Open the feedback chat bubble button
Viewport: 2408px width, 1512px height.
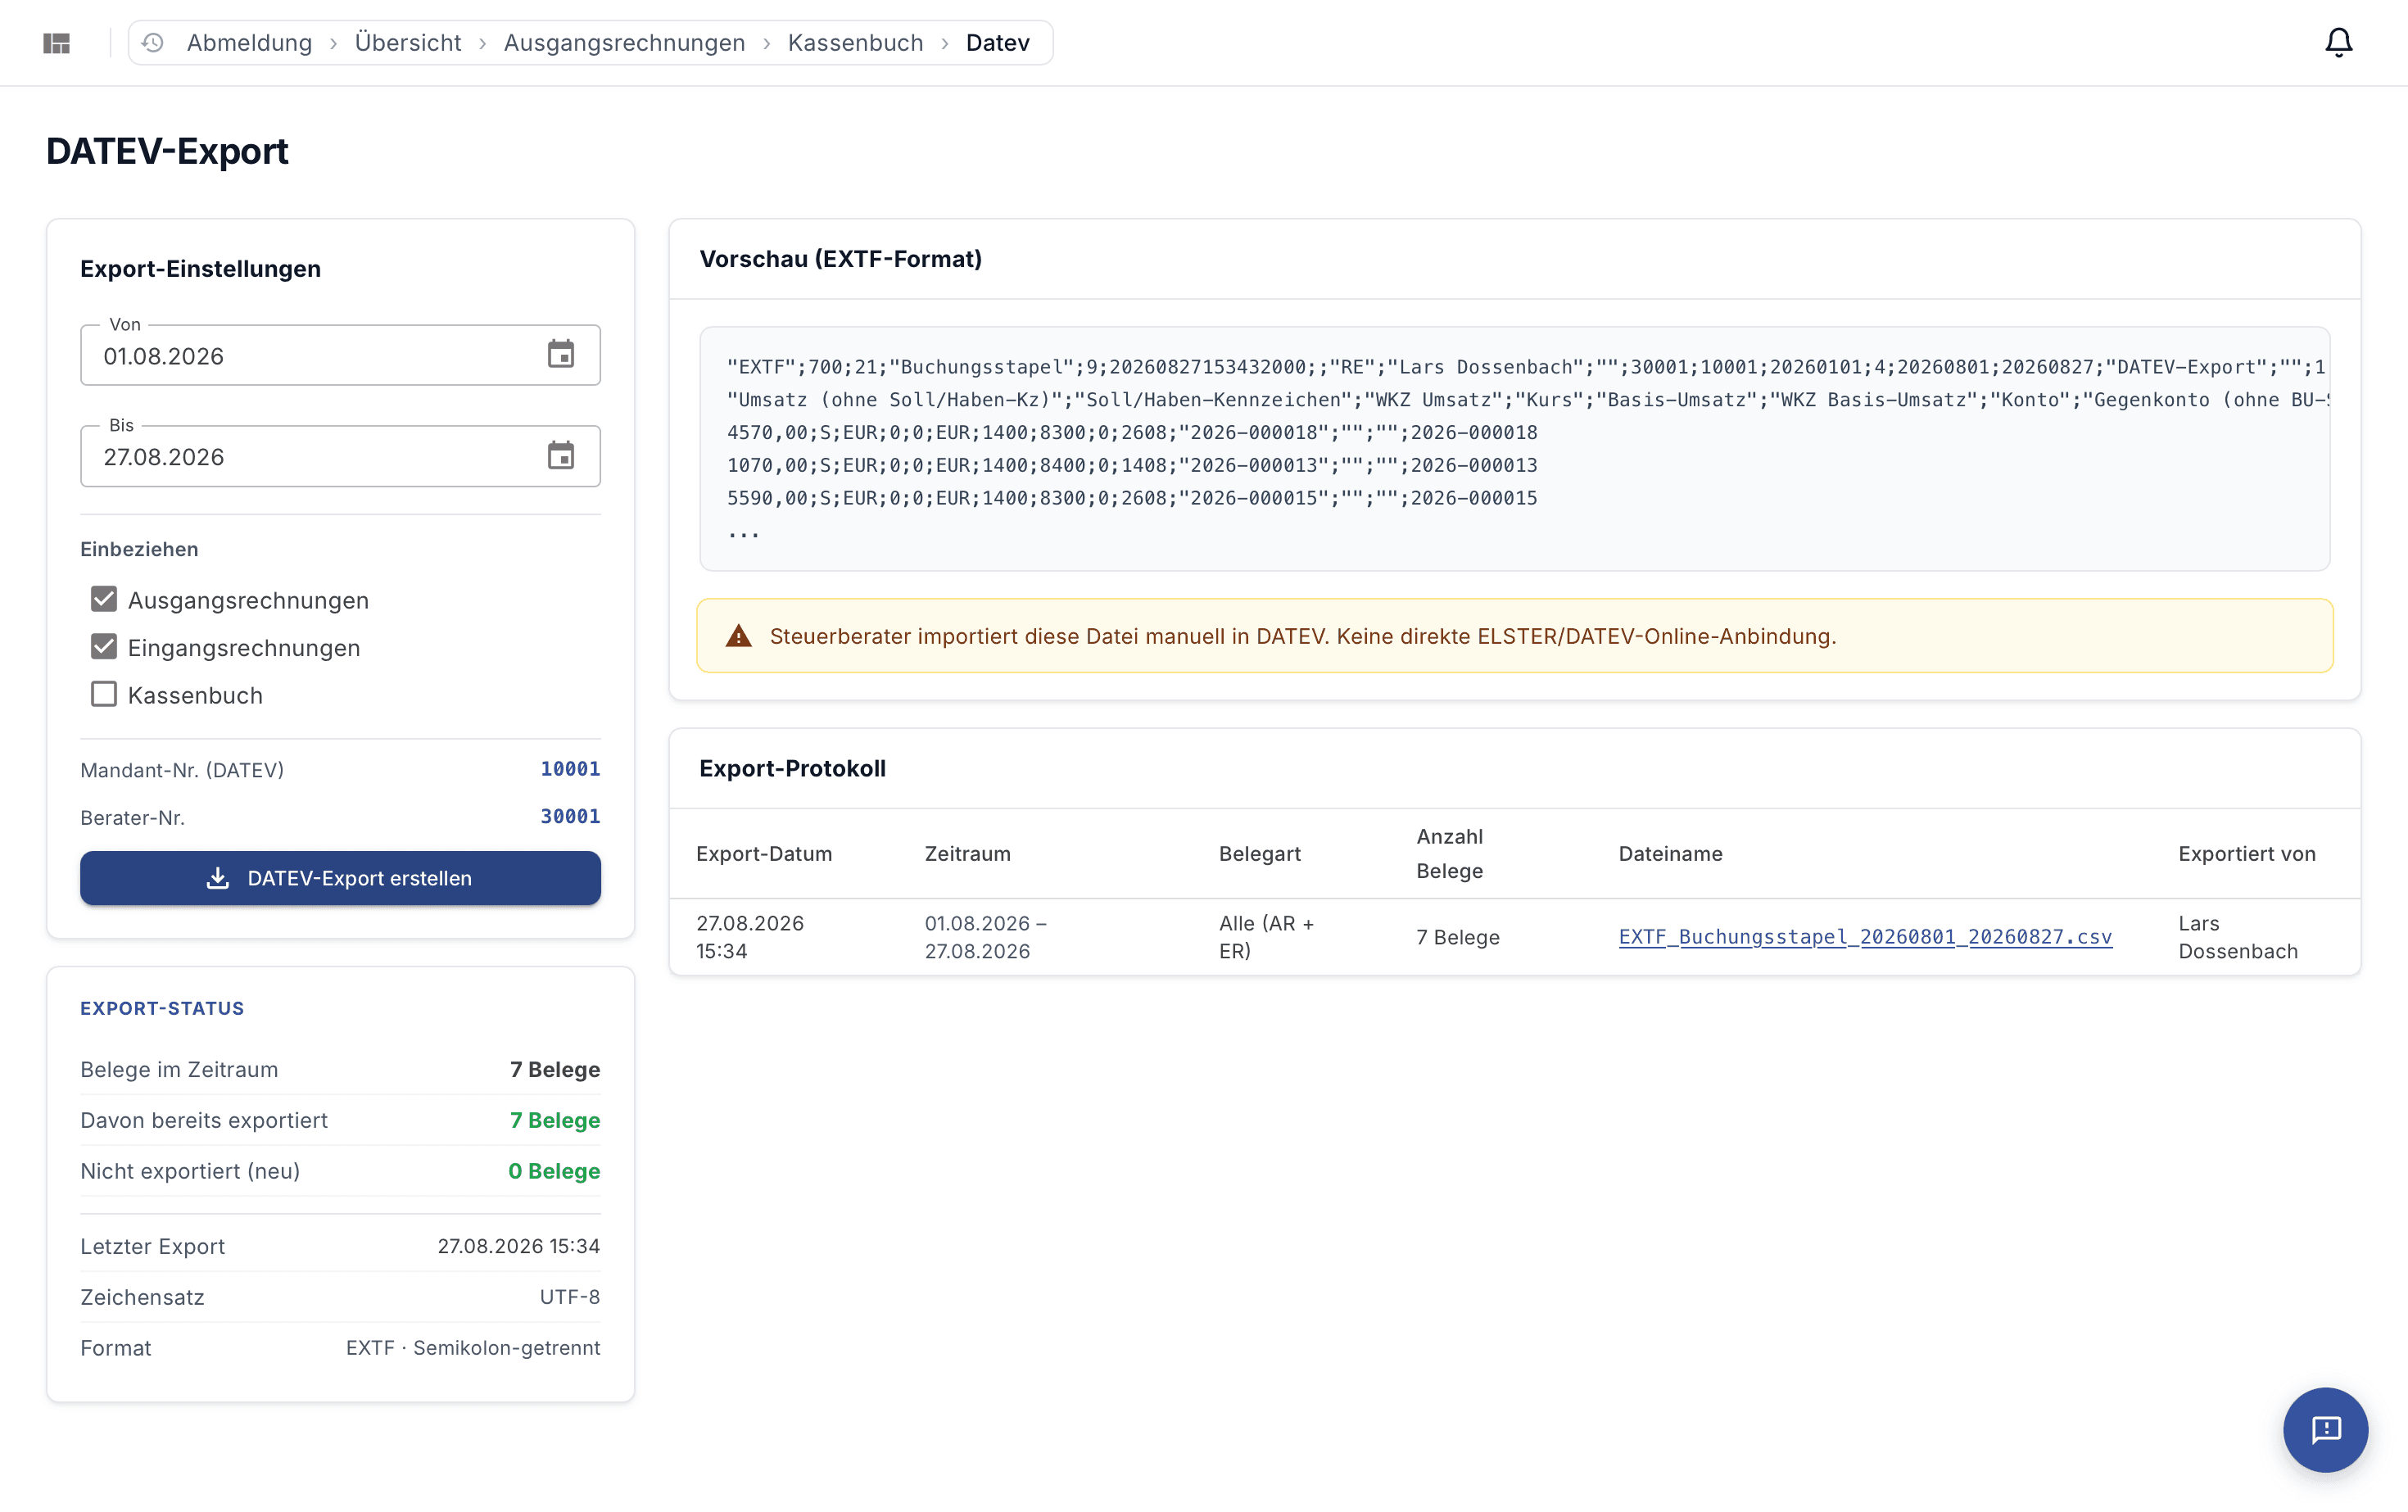click(x=2325, y=1429)
